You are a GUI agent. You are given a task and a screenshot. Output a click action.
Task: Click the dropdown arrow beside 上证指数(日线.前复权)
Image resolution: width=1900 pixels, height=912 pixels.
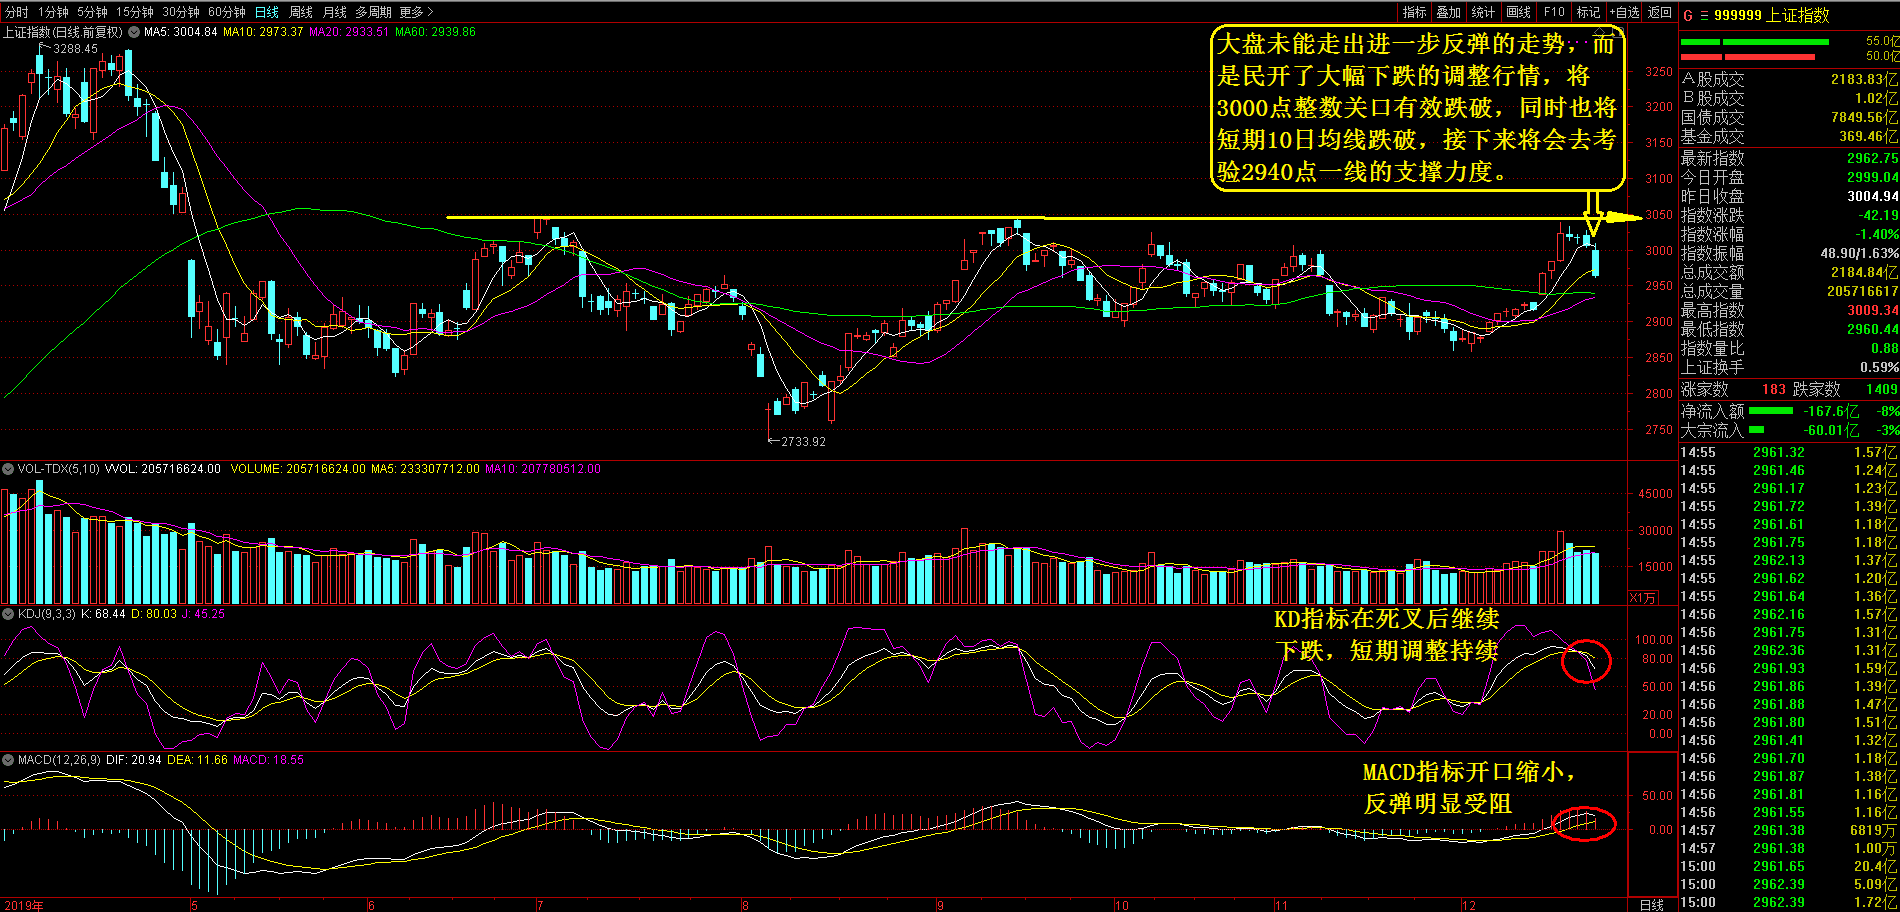[132, 32]
